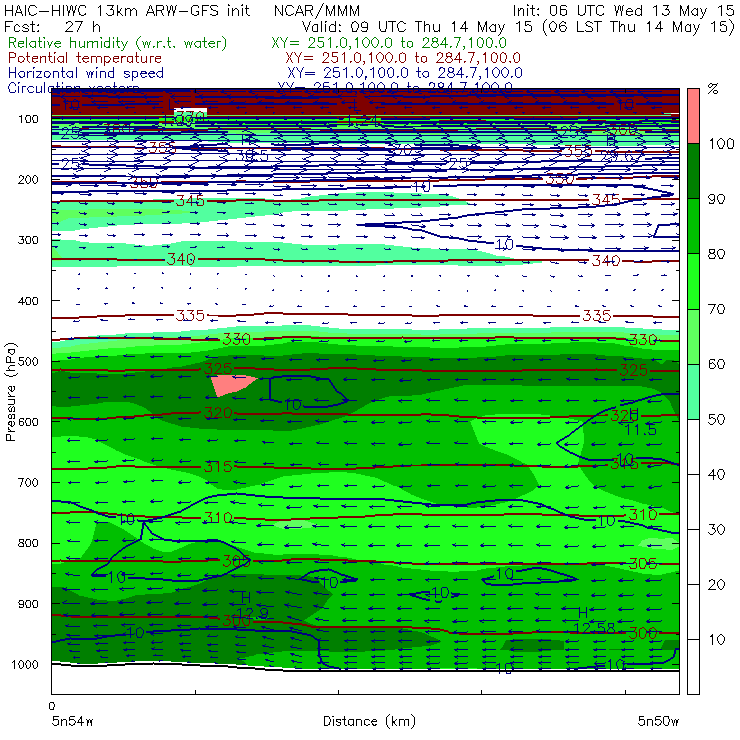Click the 'Fcst: 27 h' forecast label

[52, 26]
